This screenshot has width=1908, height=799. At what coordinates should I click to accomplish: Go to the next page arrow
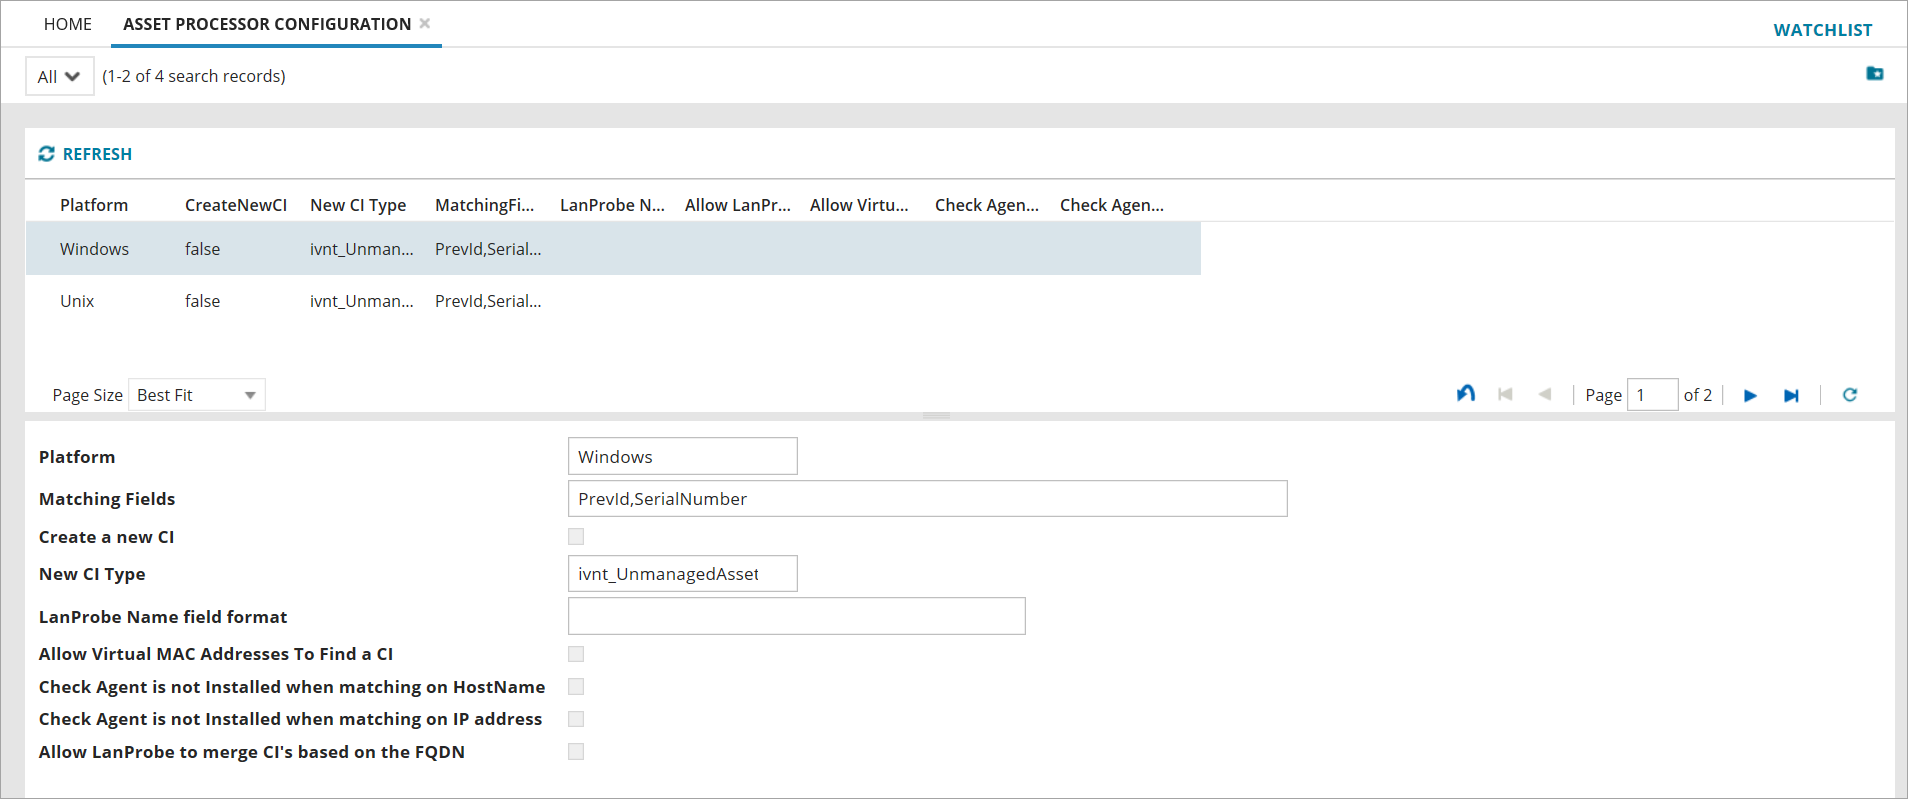1750,396
